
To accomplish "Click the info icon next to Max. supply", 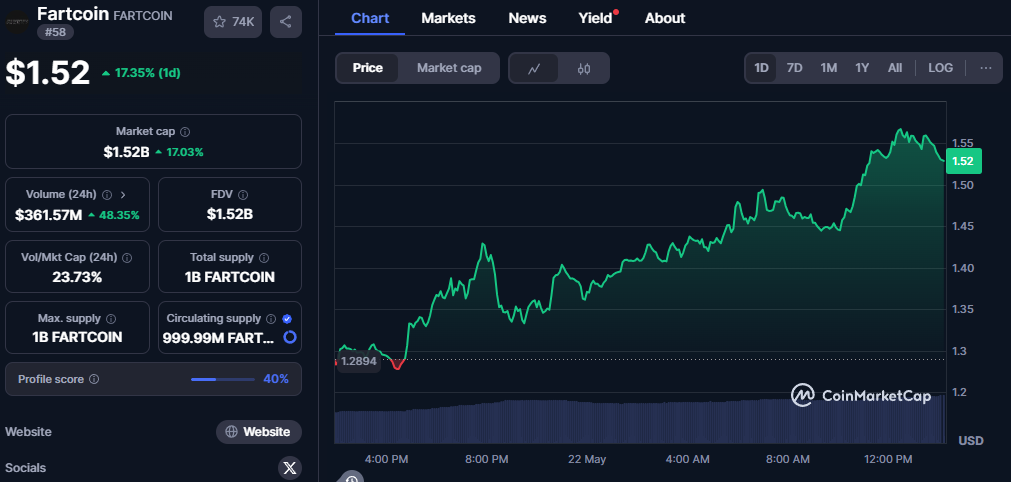I will pos(111,318).
